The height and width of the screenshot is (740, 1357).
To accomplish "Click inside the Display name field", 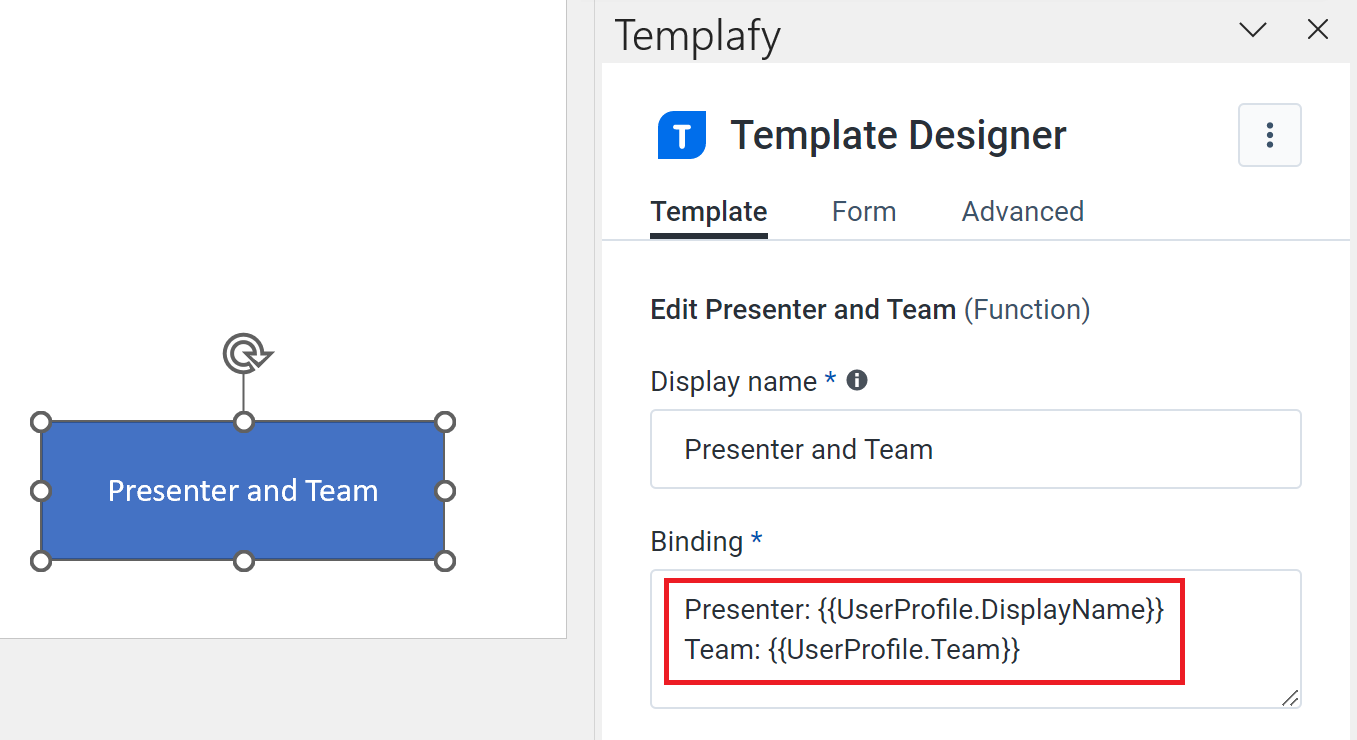I will [x=975, y=449].
